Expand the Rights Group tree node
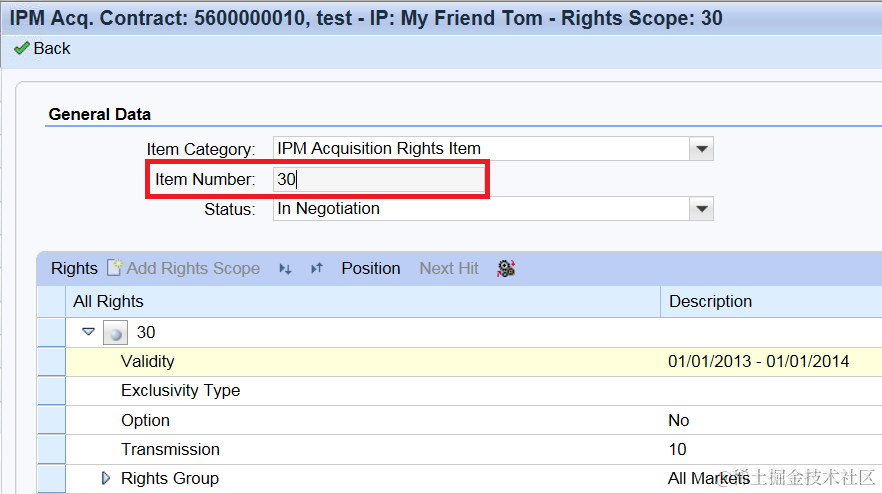 (105, 478)
